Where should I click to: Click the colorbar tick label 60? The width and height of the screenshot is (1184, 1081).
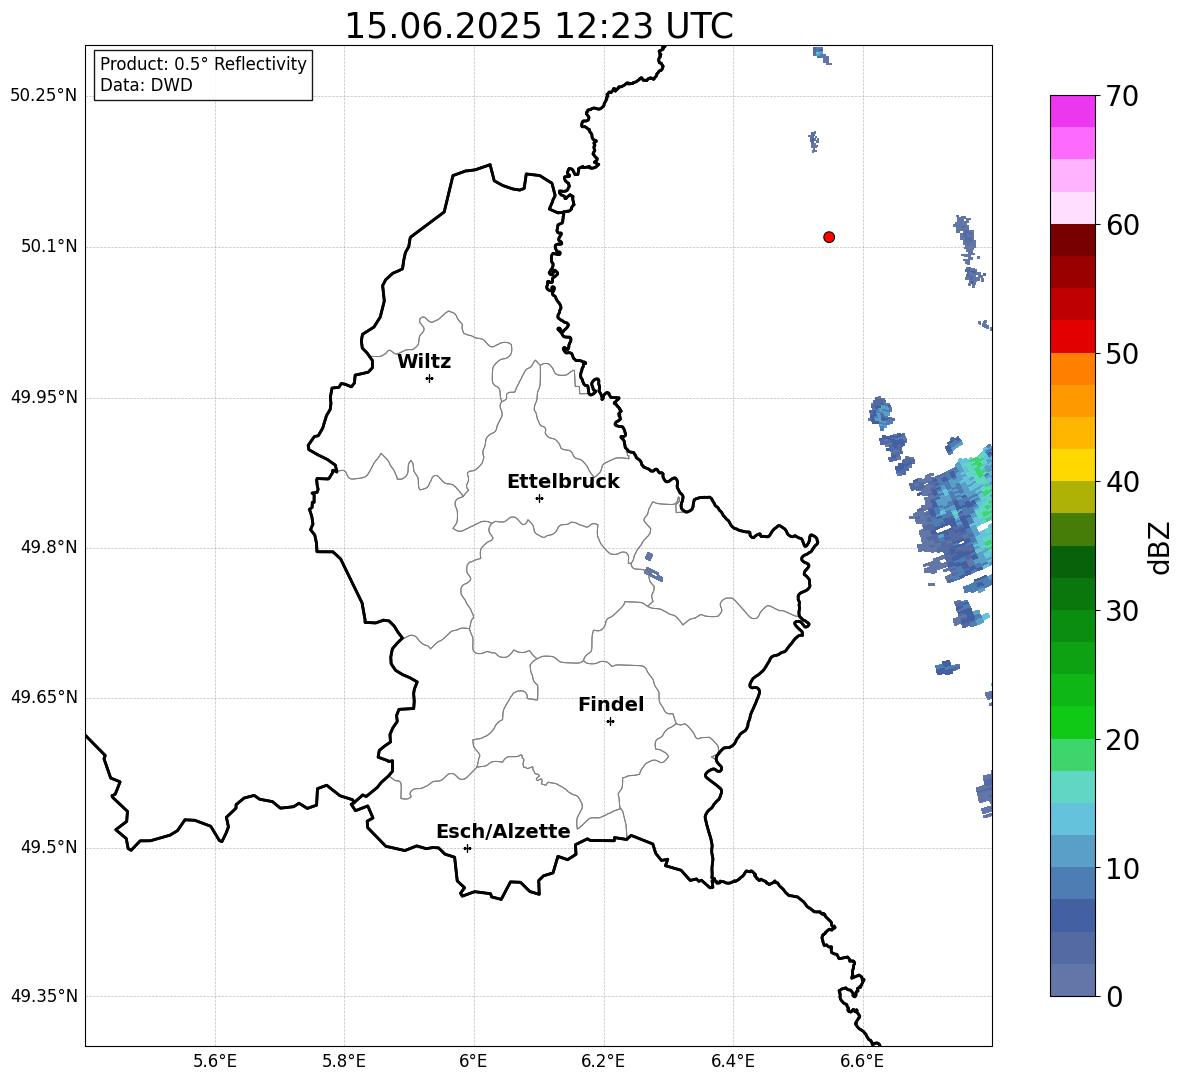(1121, 225)
